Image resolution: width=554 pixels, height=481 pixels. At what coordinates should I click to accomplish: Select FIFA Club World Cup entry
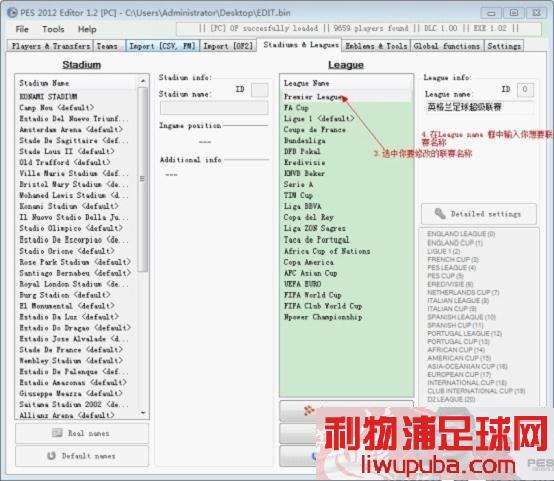pyautogui.click(x=346, y=306)
